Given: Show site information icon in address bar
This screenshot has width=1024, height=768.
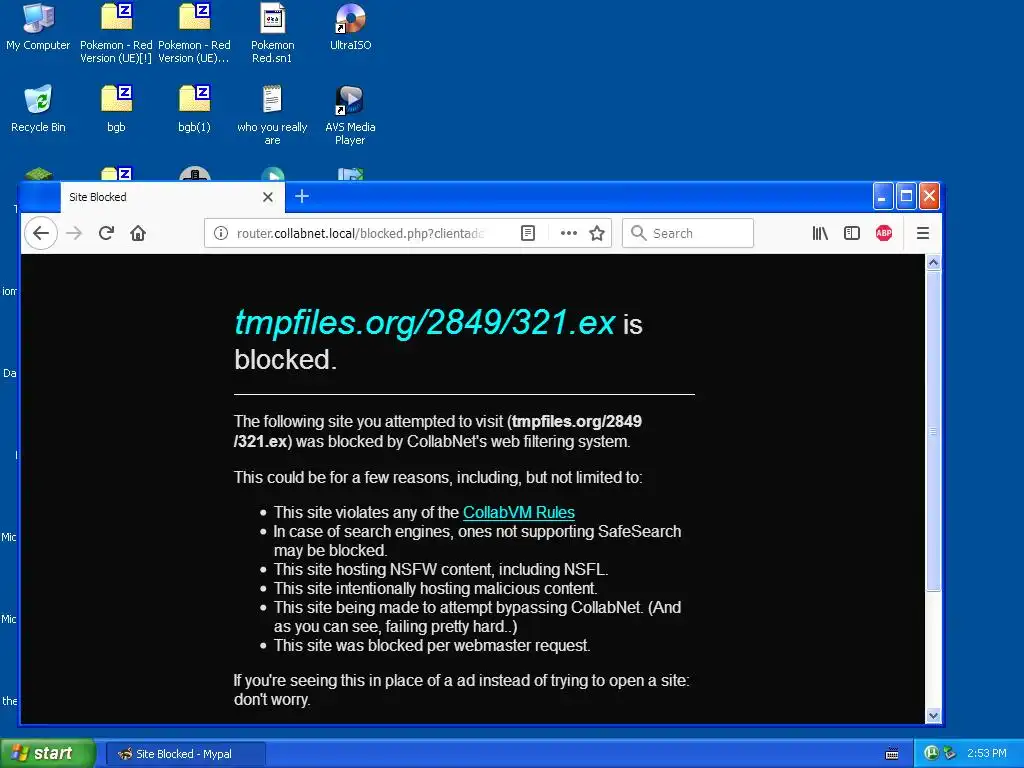Looking at the screenshot, I should click(221, 233).
